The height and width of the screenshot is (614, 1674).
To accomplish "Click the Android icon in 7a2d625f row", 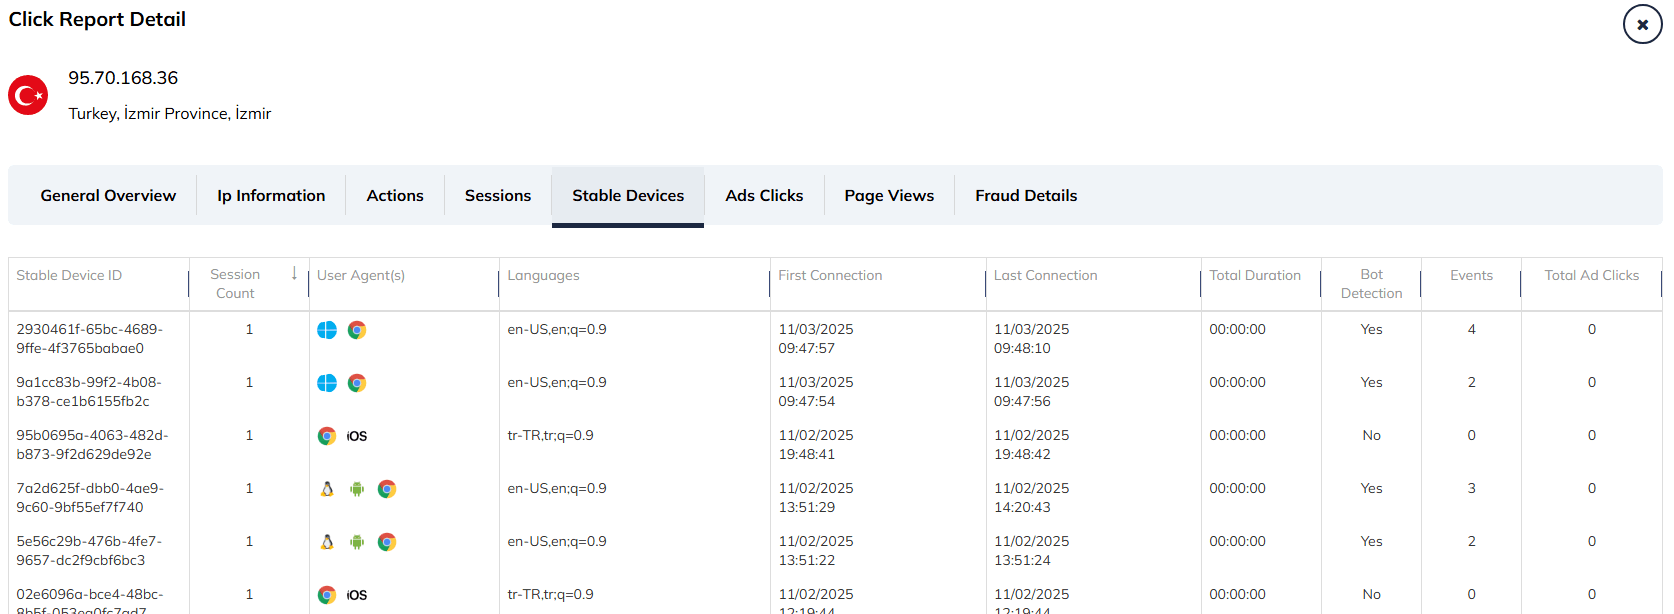I will 357,489.
